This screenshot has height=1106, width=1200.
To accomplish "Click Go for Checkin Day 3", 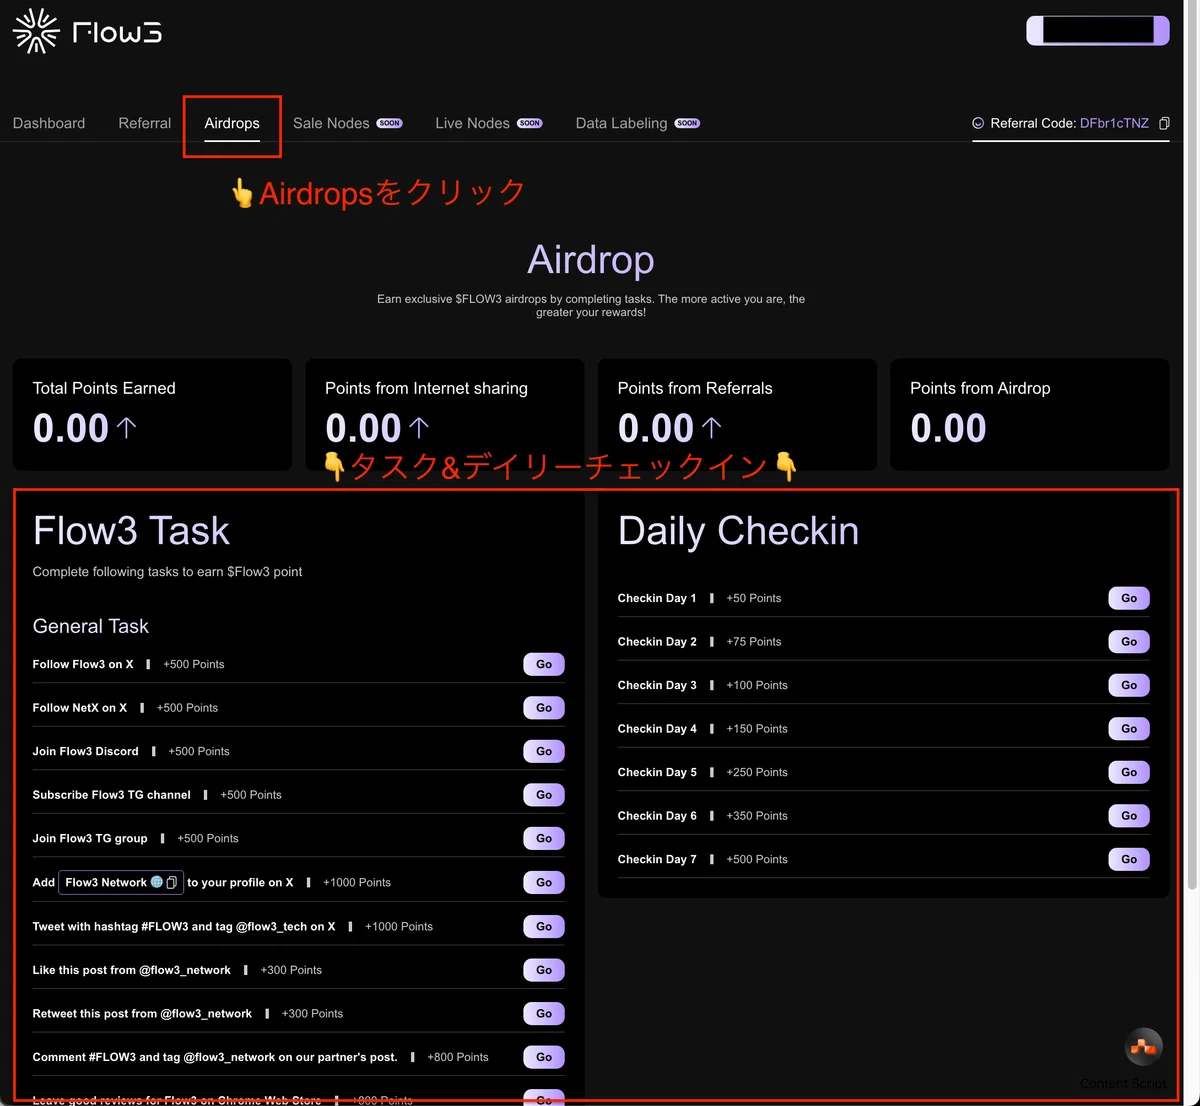I will pos(1129,685).
